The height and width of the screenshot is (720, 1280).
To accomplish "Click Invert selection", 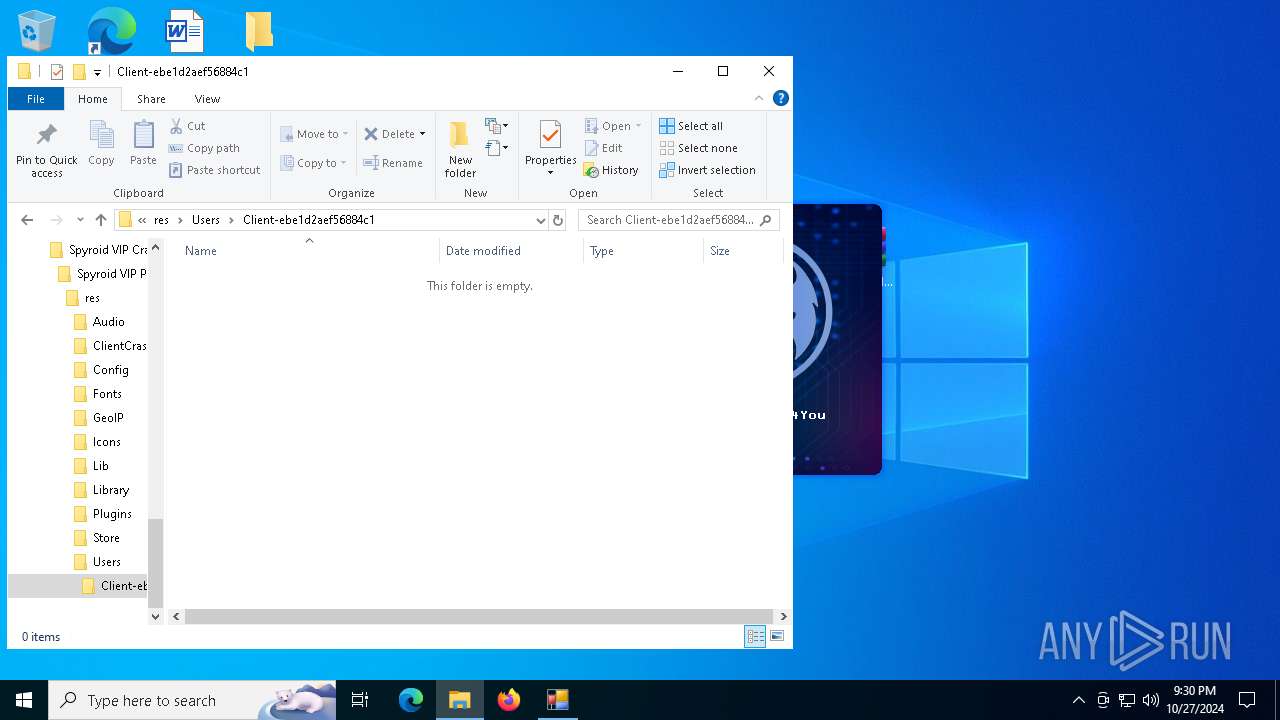I will [707, 170].
